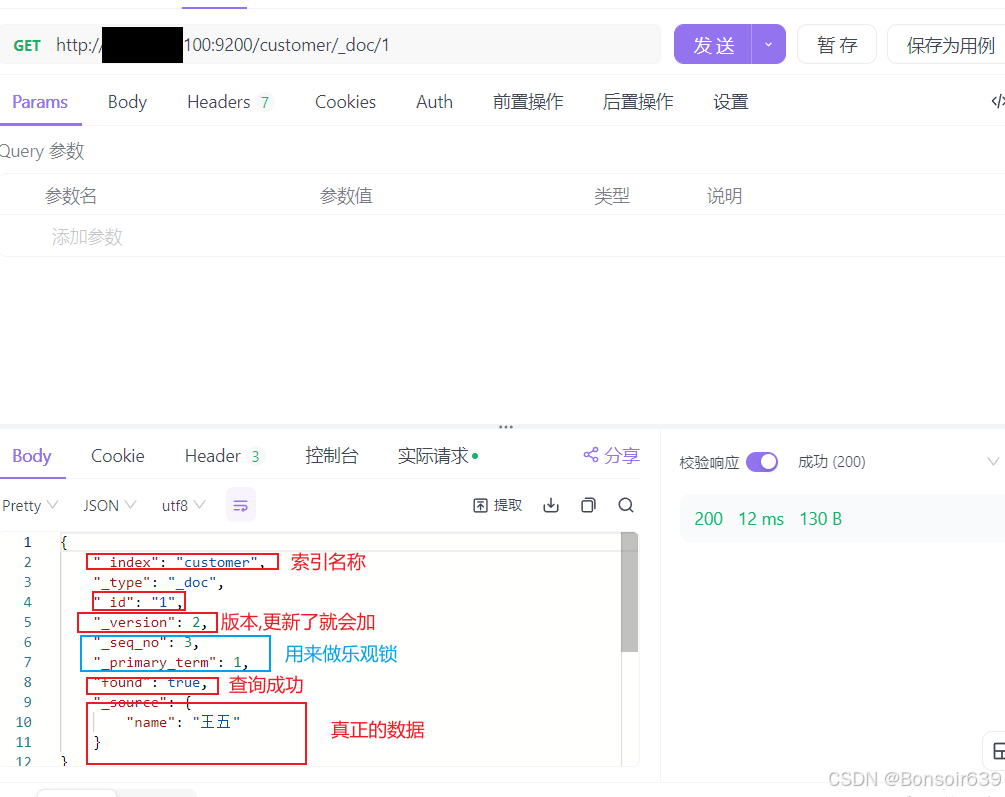Open the utf8 encoding dropdown
Screen dimensions: 1005x797
(183, 505)
